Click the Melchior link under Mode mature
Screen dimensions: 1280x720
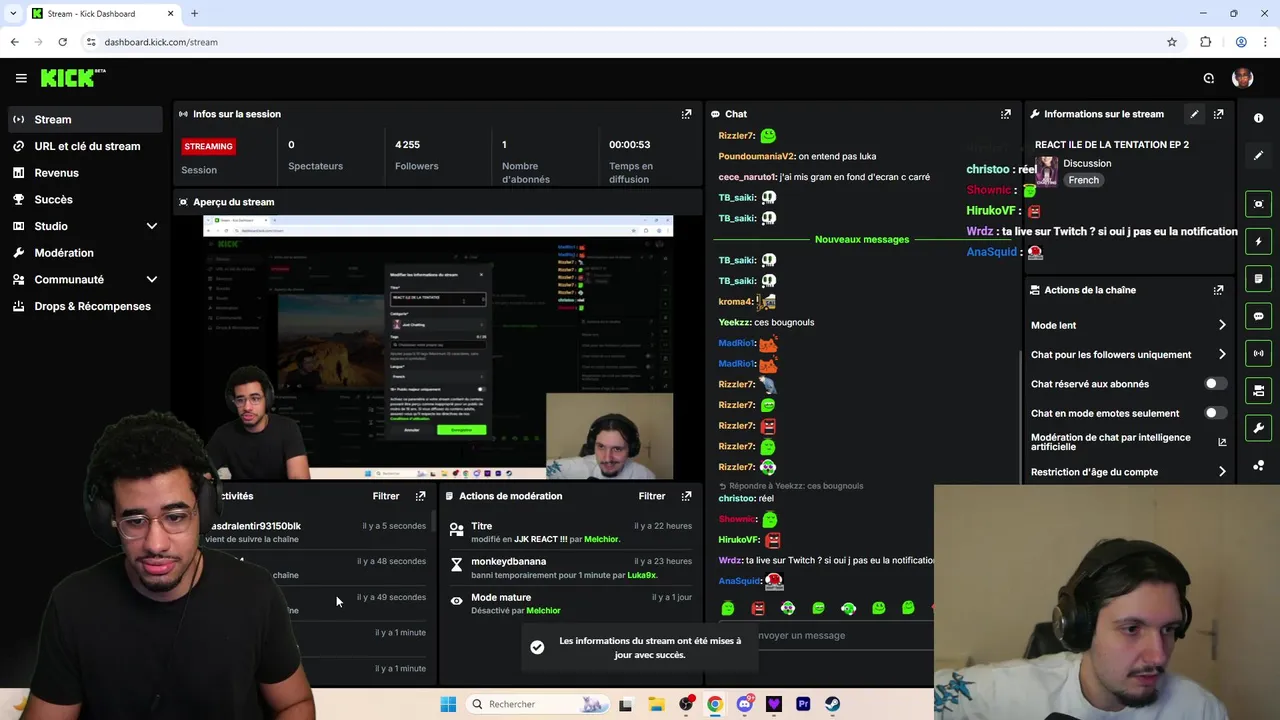tap(543, 610)
